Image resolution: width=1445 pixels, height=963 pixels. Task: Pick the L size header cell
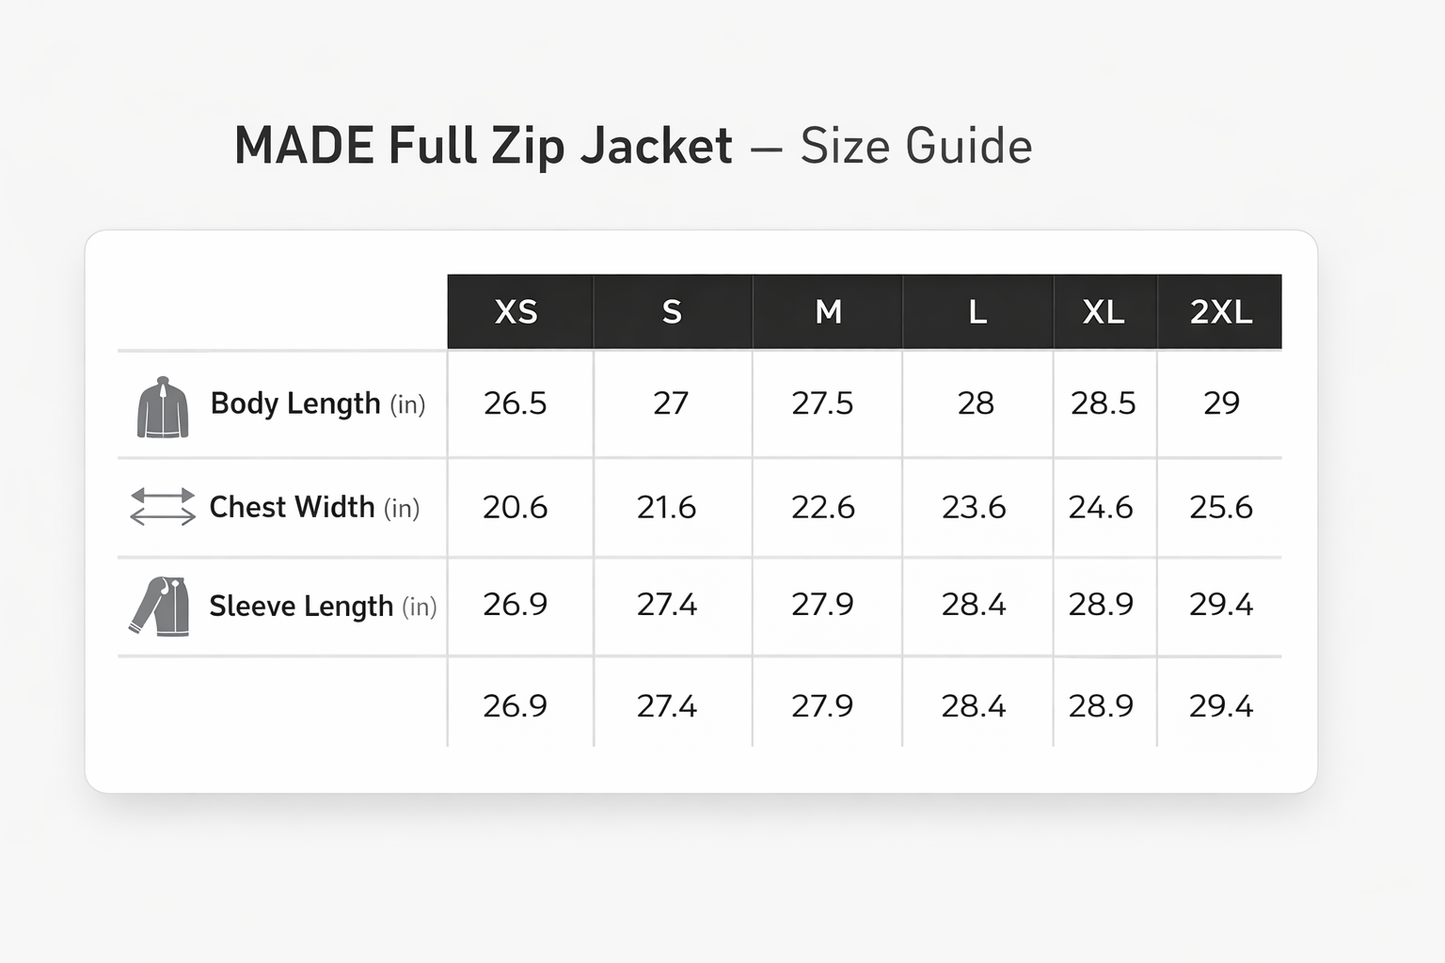[978, 312]
